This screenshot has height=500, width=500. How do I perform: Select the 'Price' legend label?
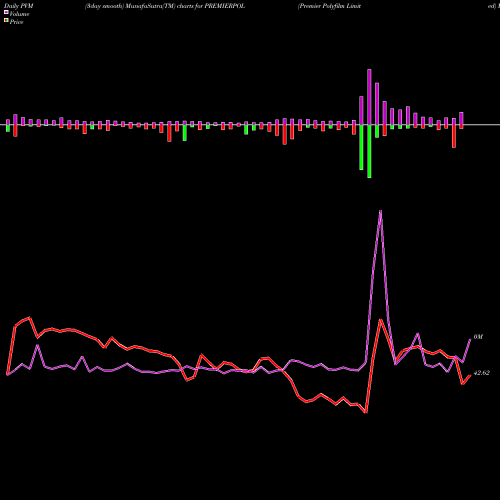[x=16, y=22]
